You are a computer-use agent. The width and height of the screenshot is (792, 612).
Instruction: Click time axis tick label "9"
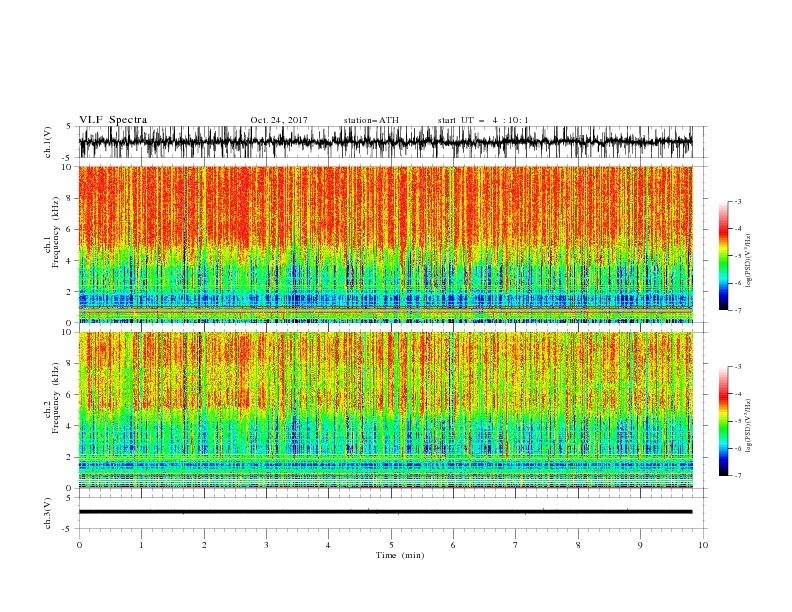[640, 545]
